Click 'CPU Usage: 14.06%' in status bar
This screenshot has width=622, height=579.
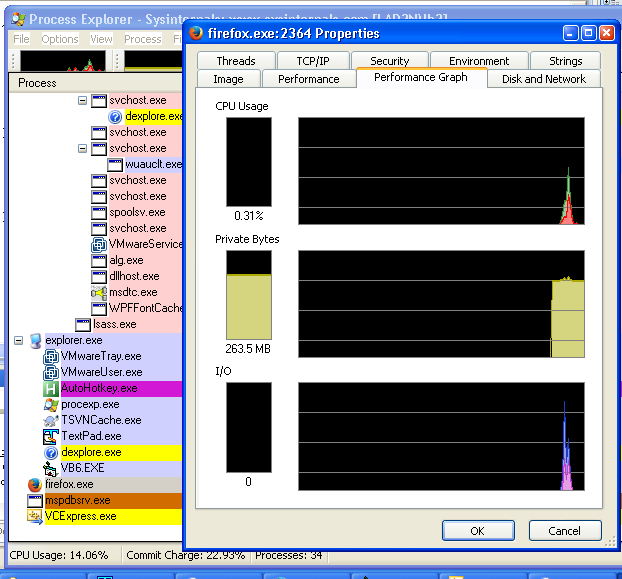tap(59, 555)
